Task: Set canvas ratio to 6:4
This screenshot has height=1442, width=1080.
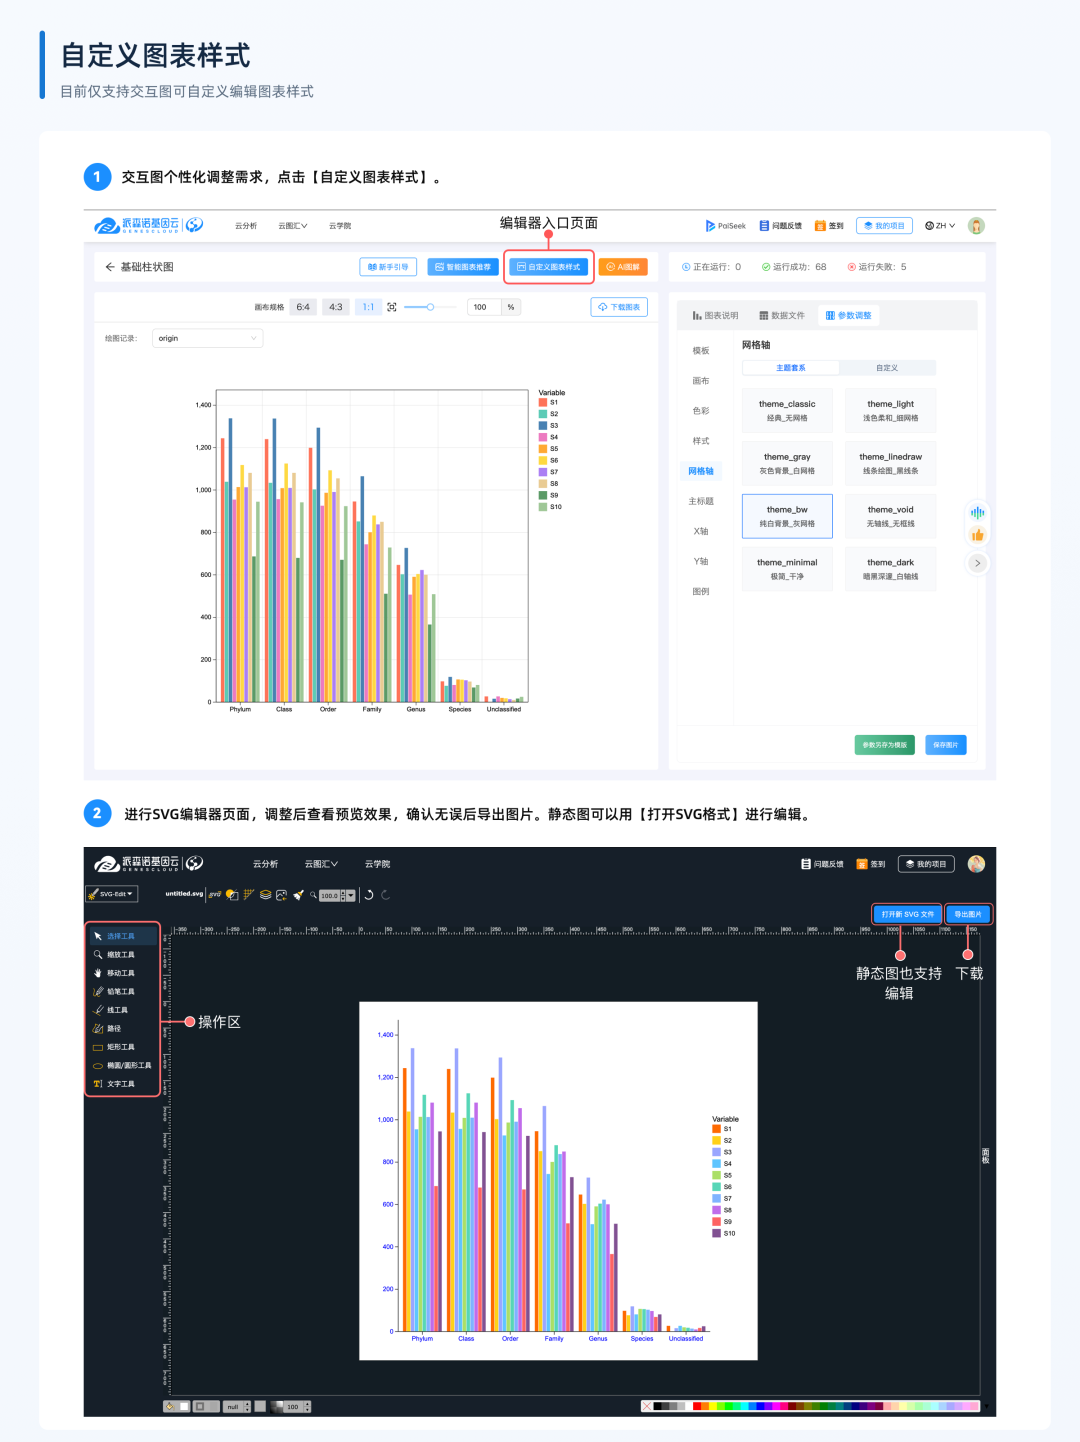Action: (x=303, y=307)
